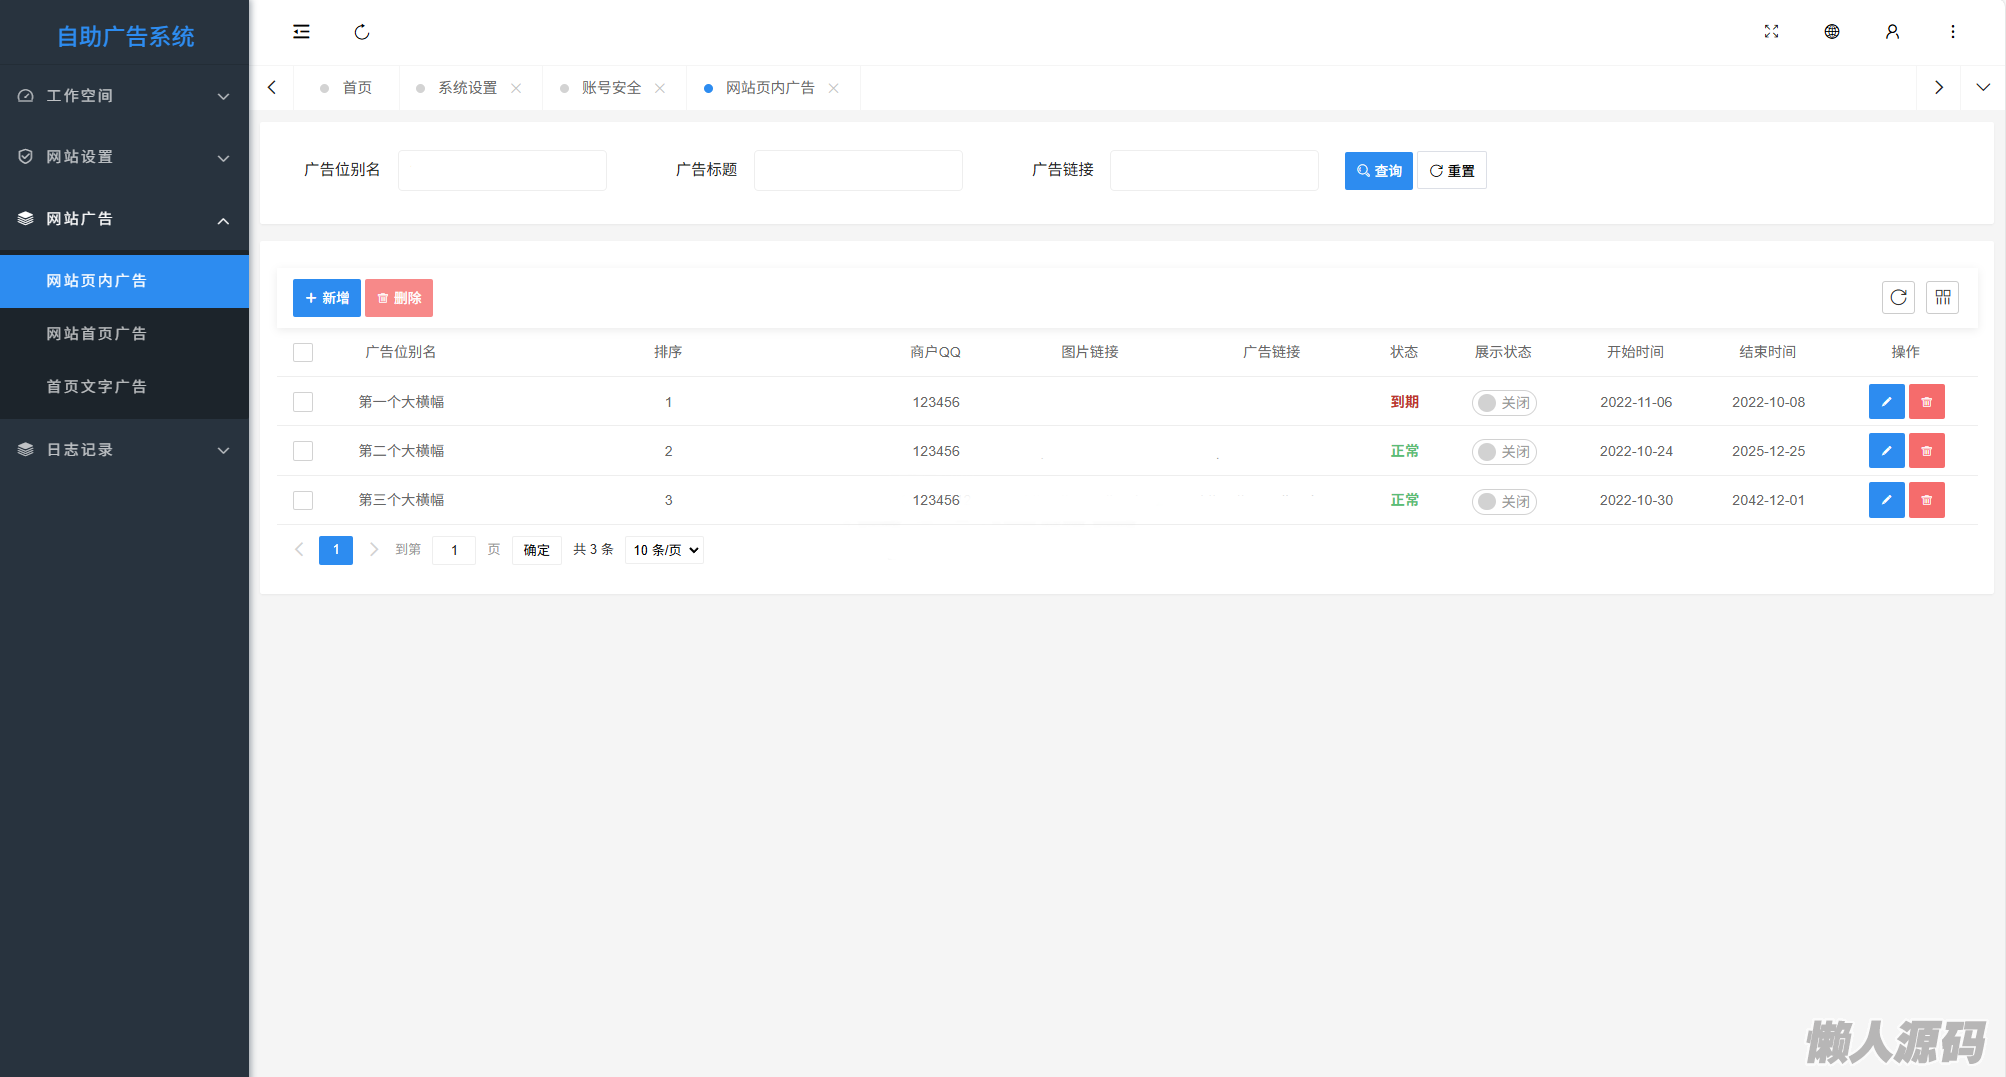Check the box for 第二个大横幅 row
Screen dimensions: 2006x1077
(x=303, y=451)
